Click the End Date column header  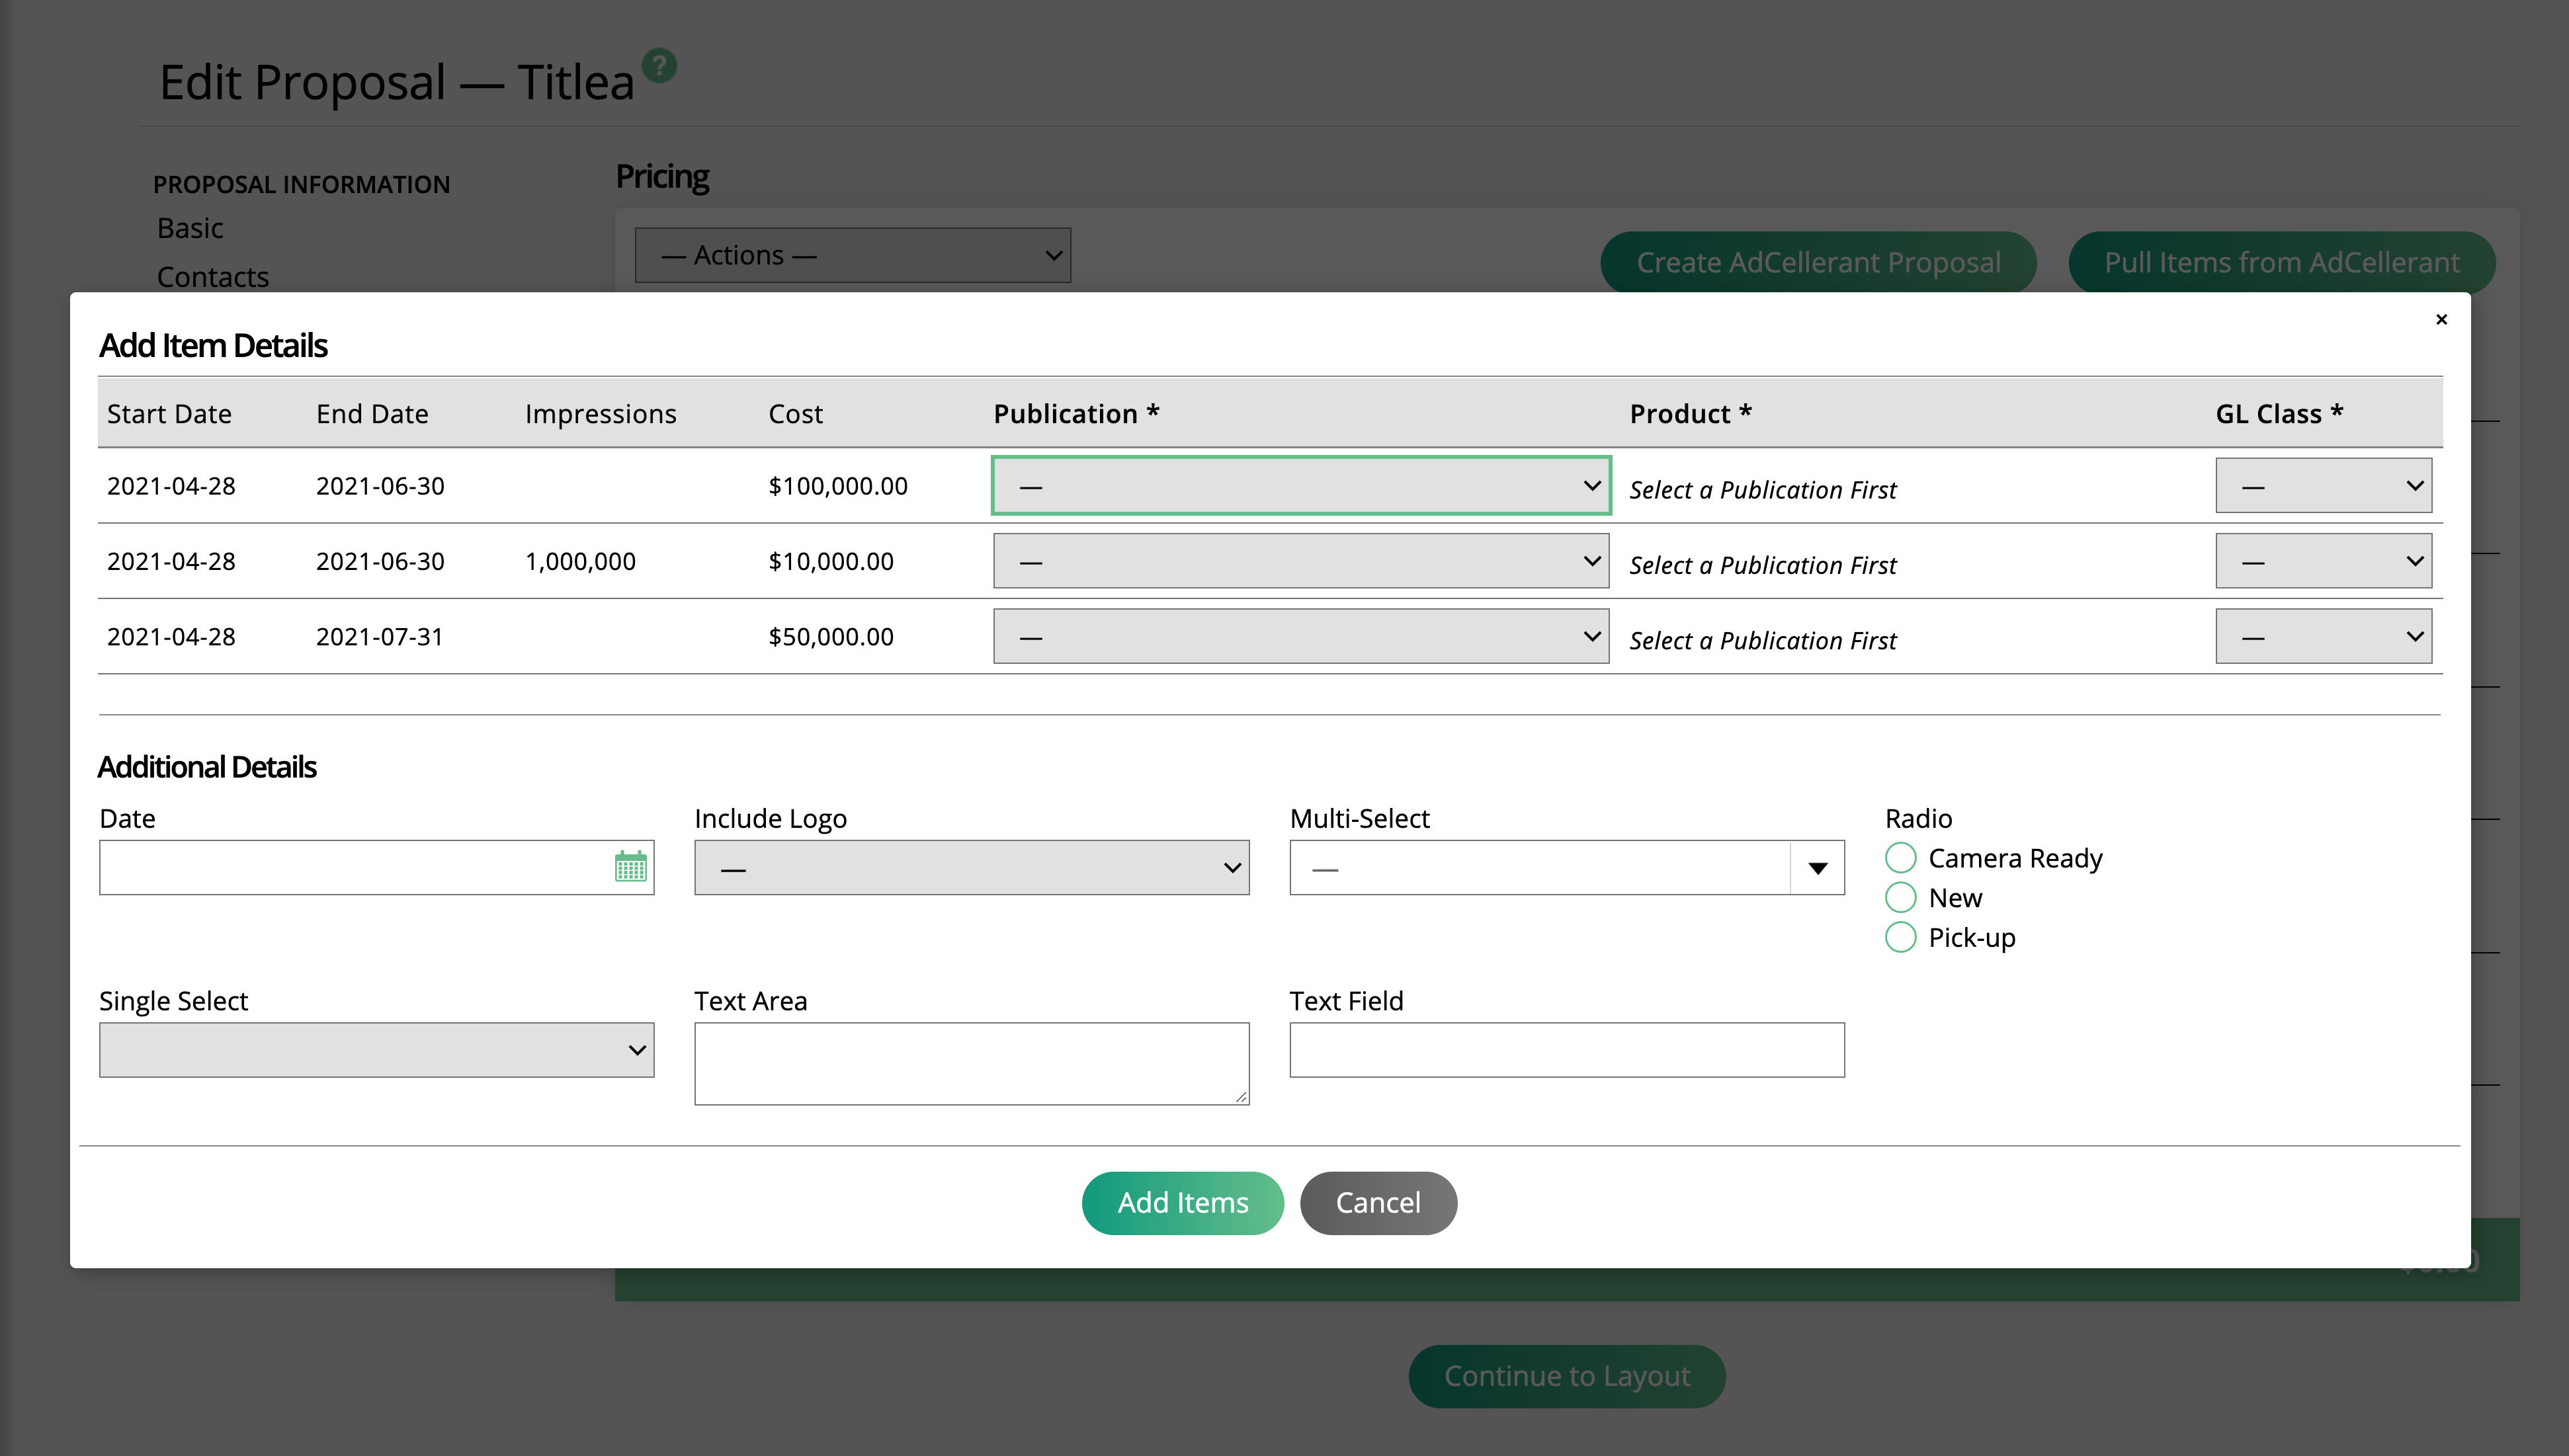click(372, 414)
